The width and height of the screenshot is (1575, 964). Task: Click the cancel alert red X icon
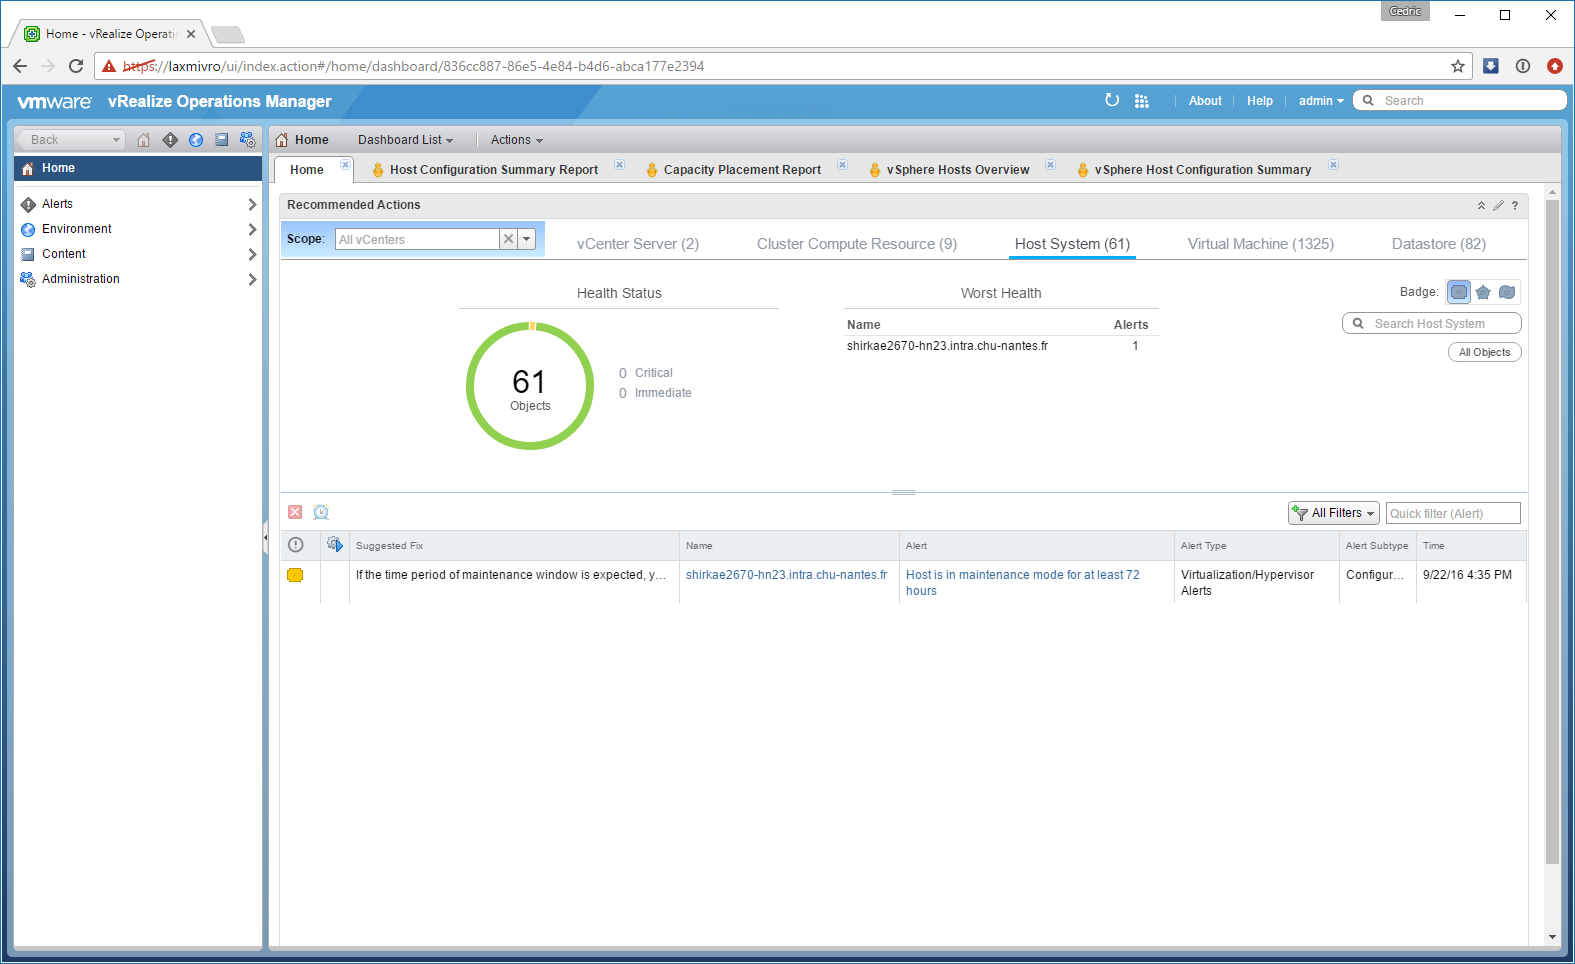[x=295, y=513]
